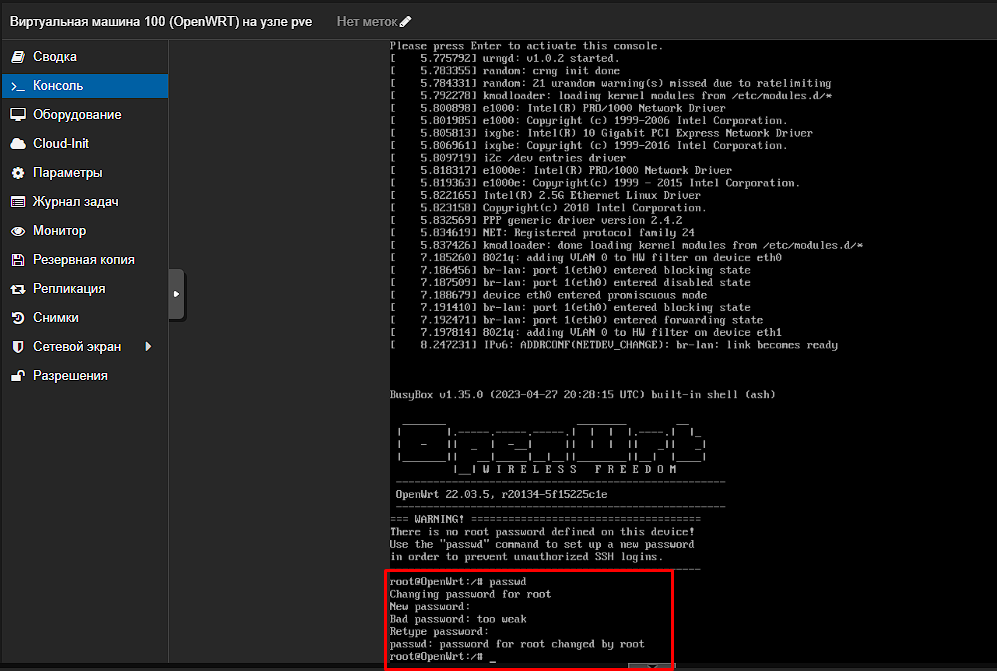The height and width of the screenshot is (671, 997).
Task: Open the Монитор page
Action: [x=85, y=231]
